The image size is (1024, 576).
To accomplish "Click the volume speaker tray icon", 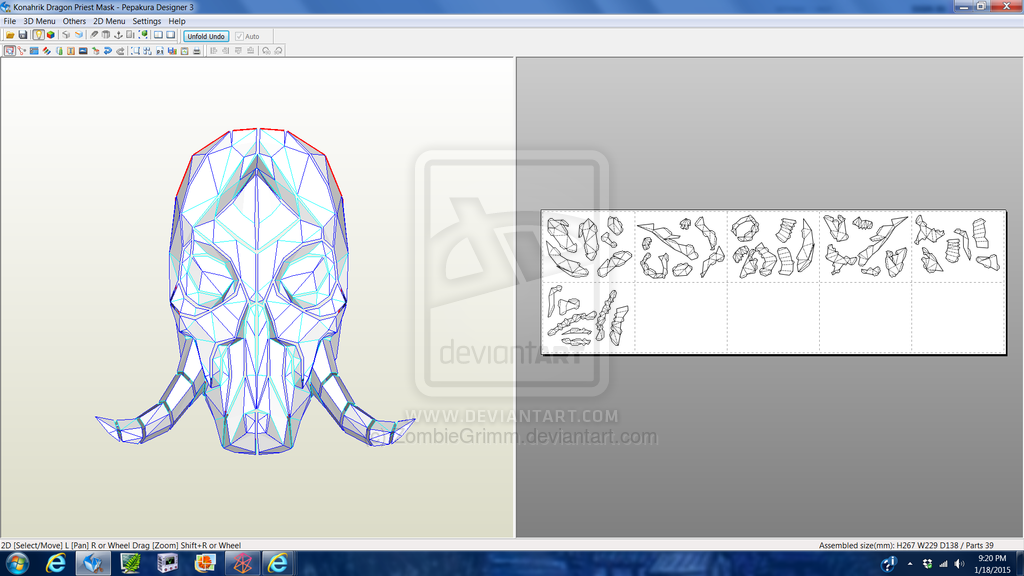I will click(x=959, y=564).
